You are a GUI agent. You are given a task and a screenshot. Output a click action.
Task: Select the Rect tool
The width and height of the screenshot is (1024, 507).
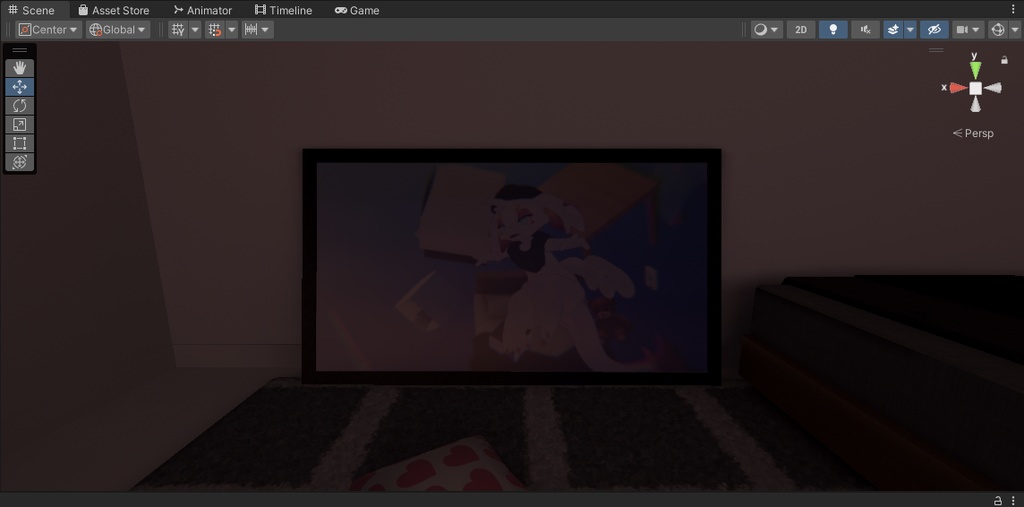pyautogui.click(x=20, y=143)
